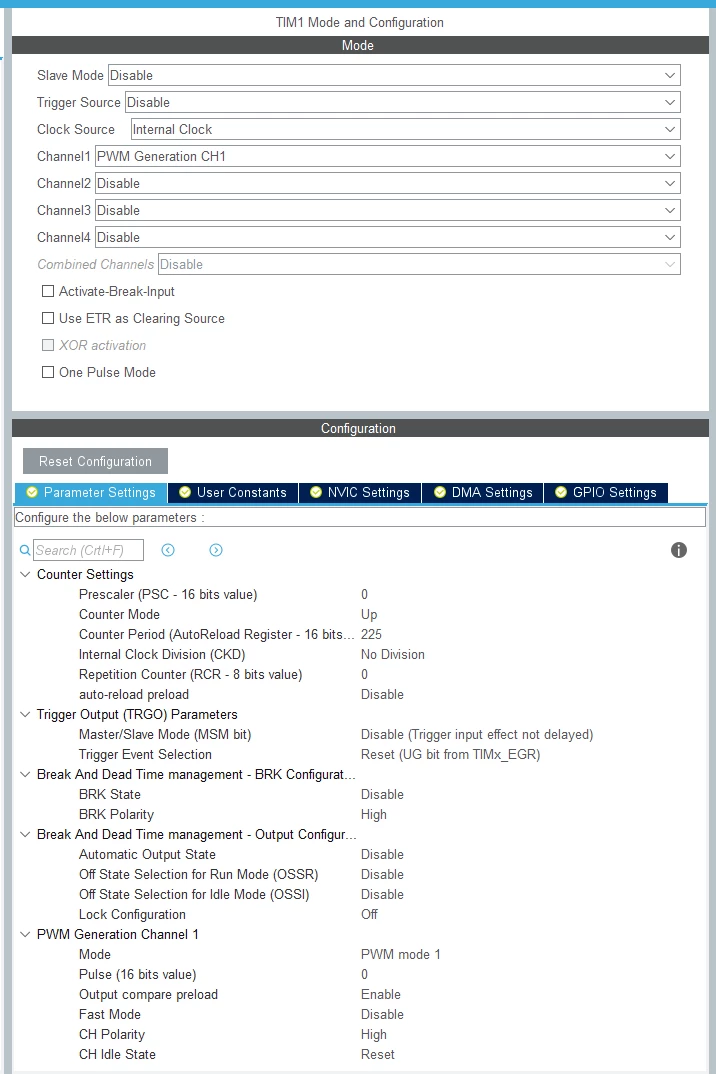The width and height of the screenshot is (716, 1074).
Task: Open the NVIC Settings tab
Action: [360, 492]
